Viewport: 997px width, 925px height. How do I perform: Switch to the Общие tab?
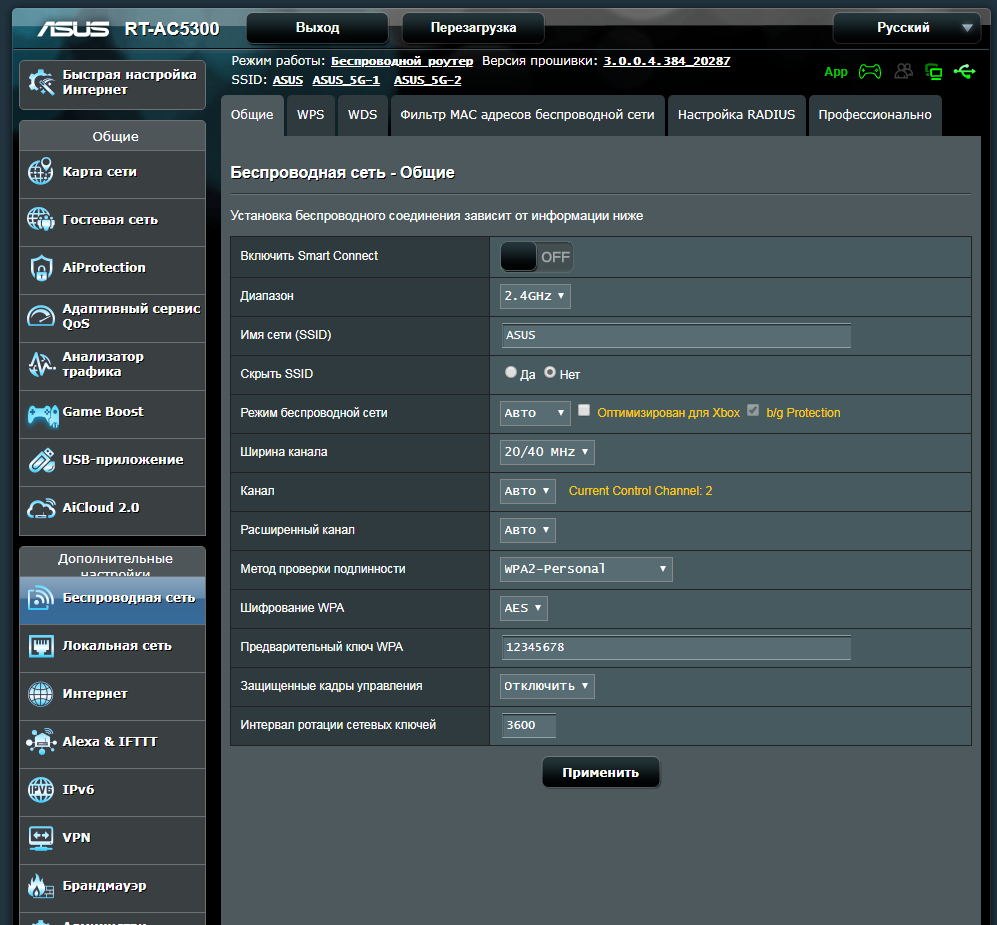point(252,115)
